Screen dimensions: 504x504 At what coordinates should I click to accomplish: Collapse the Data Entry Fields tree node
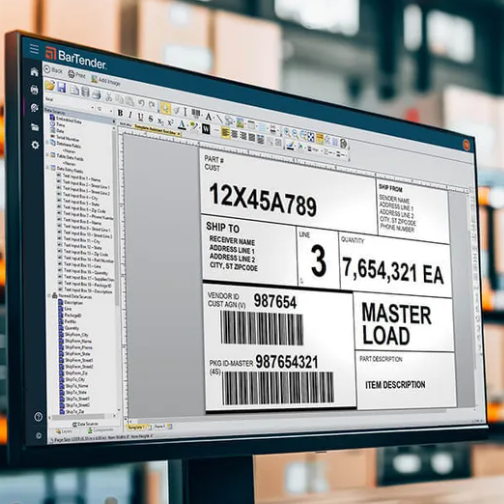pyautogui.click(x=48, y=168)
